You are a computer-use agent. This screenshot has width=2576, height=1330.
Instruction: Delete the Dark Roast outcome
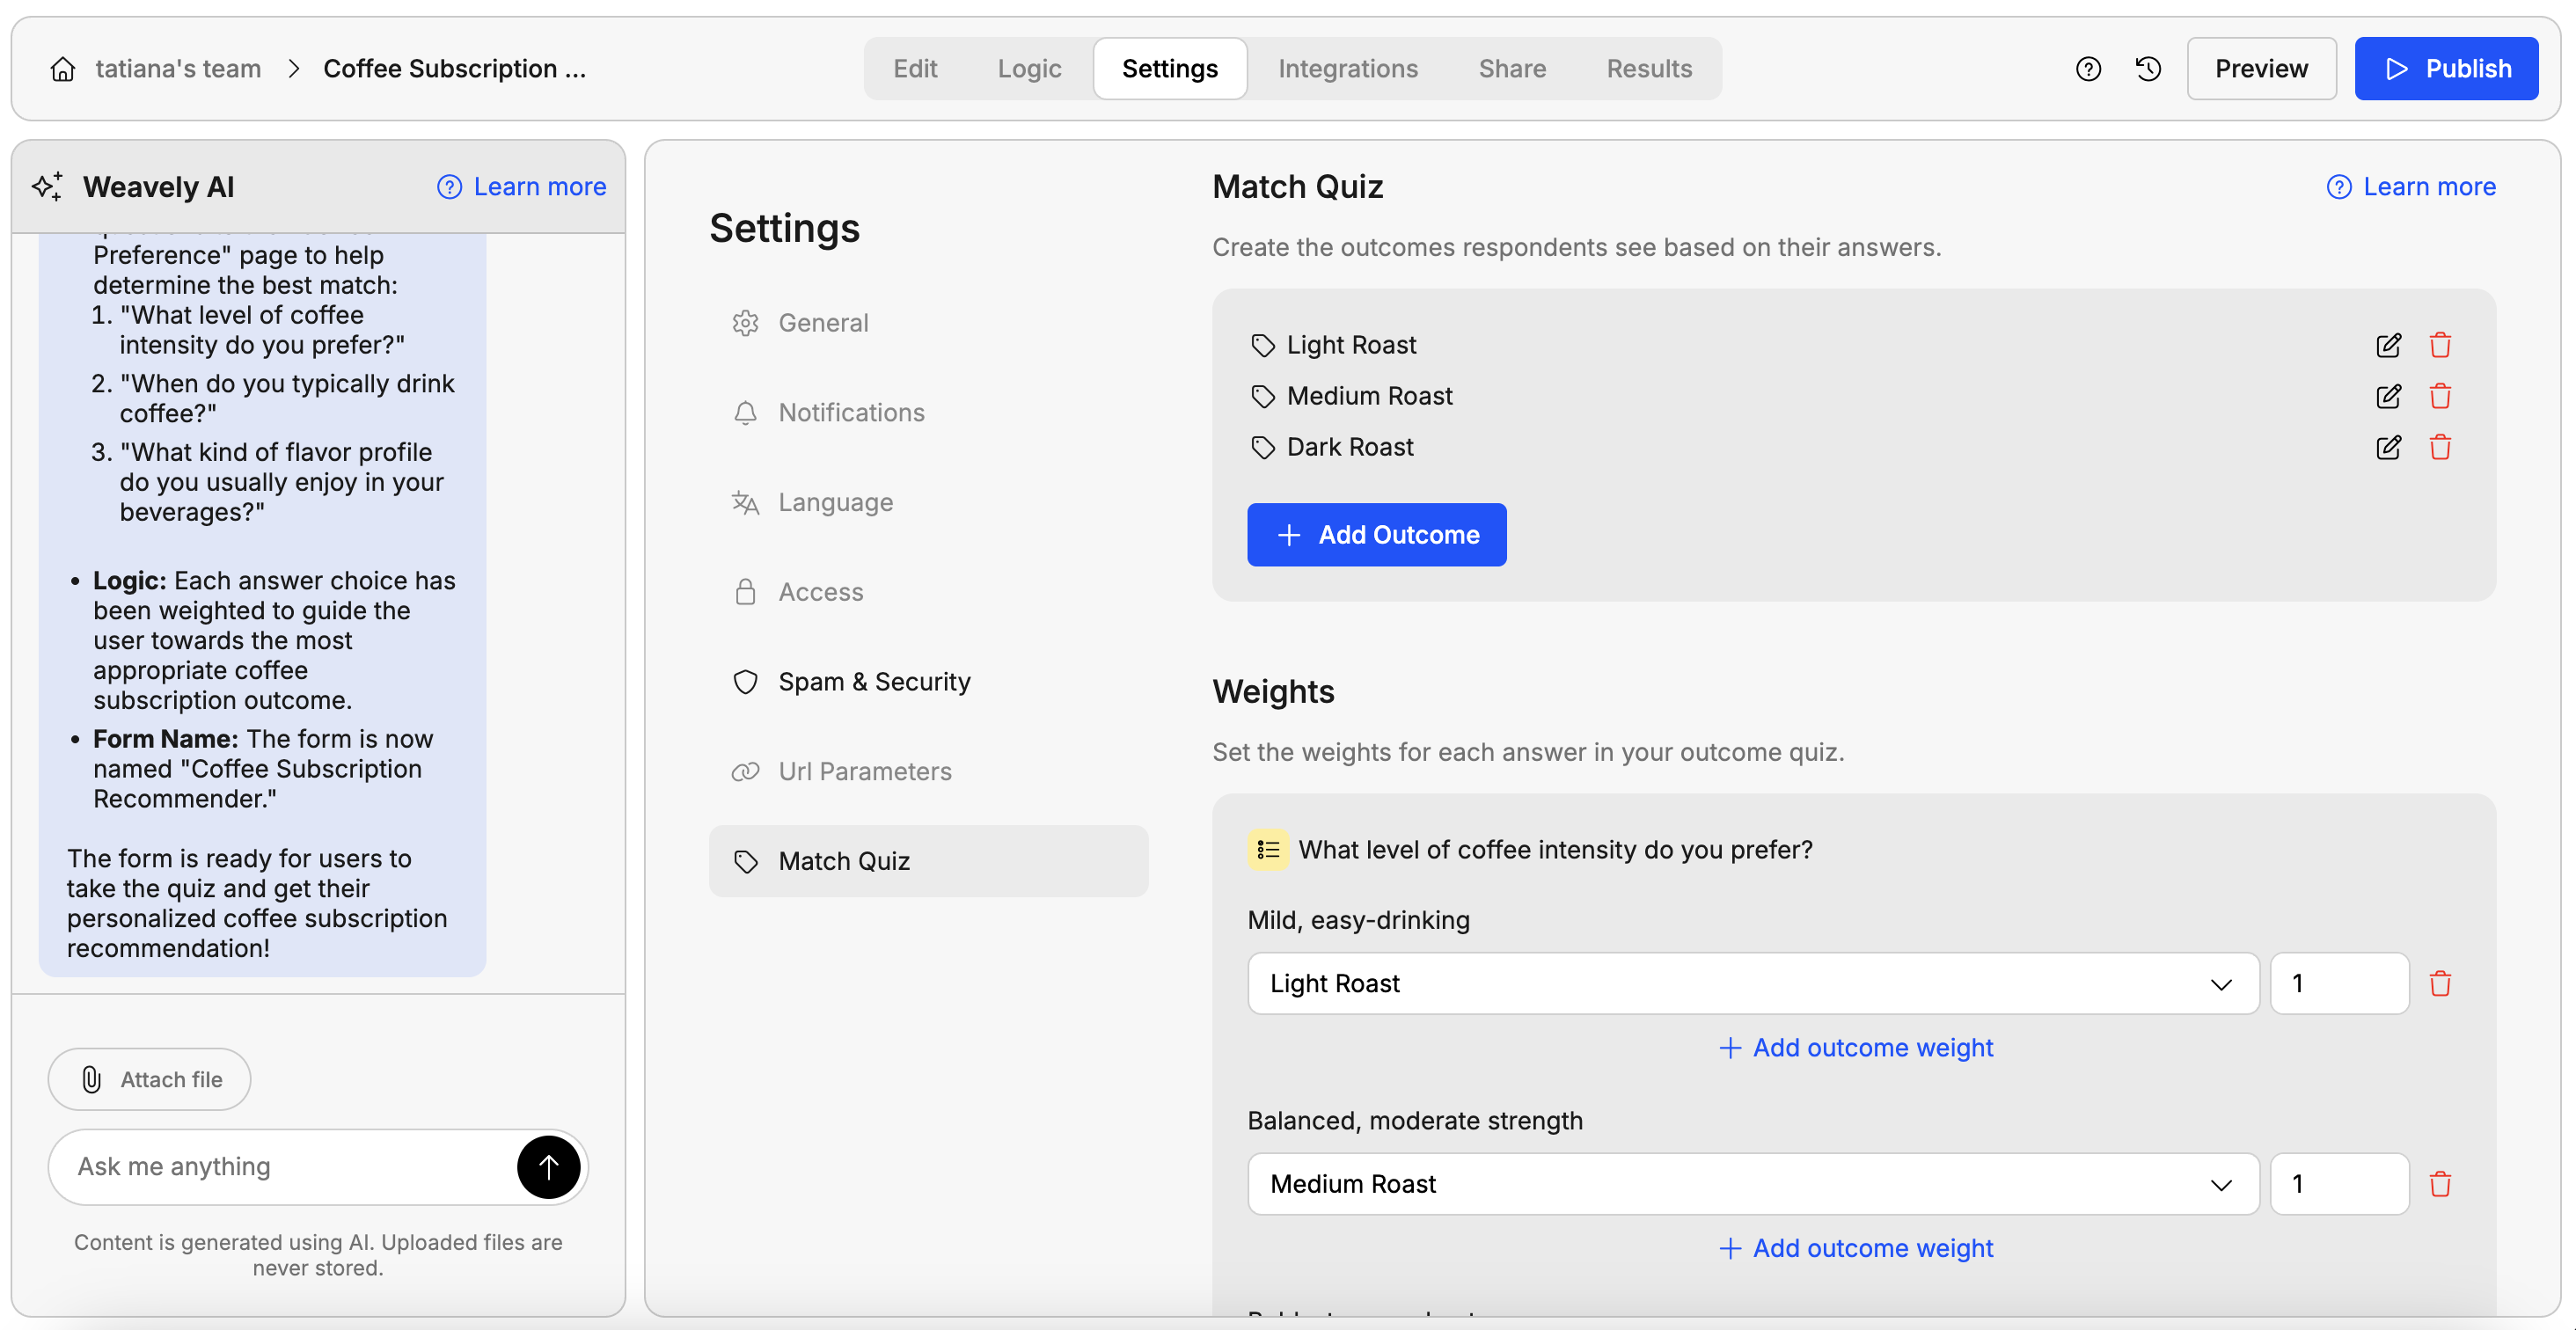(2440, 447)
